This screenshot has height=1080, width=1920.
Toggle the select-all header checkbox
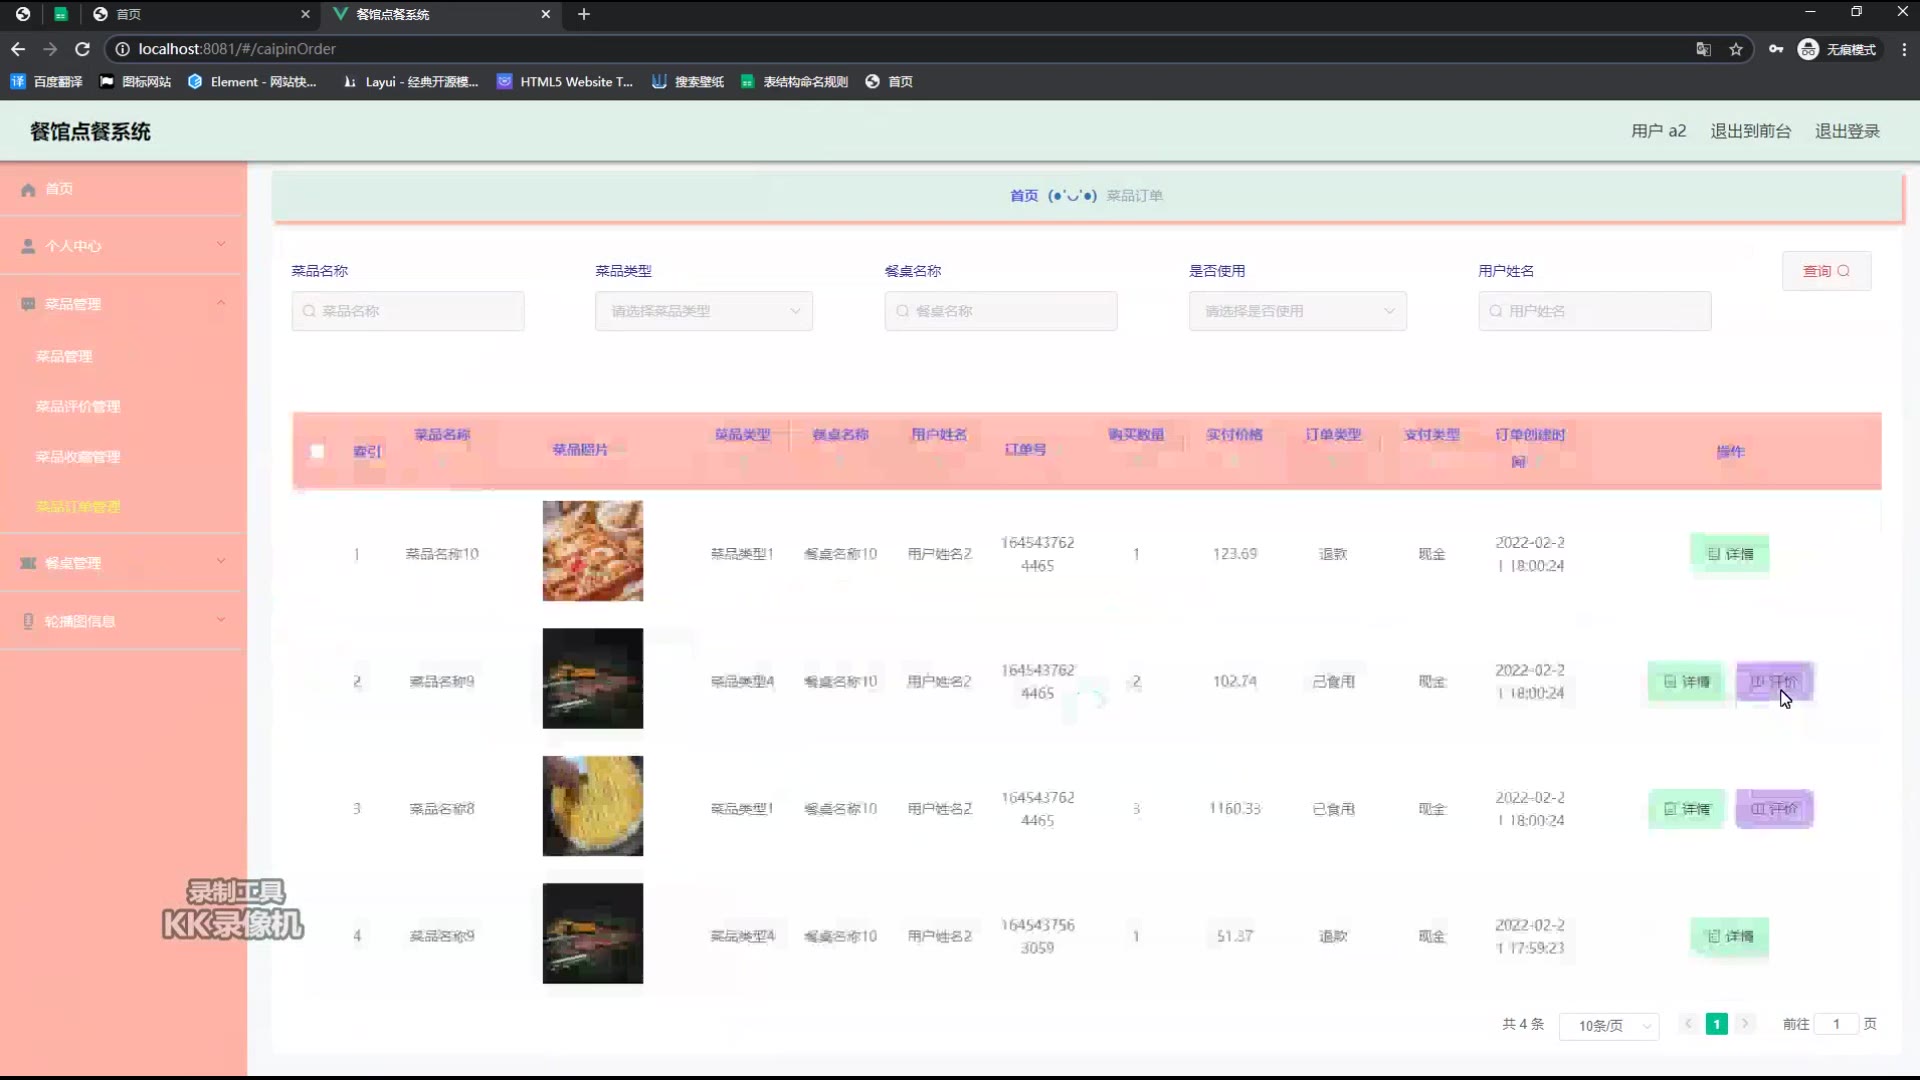tap(317, 451)
